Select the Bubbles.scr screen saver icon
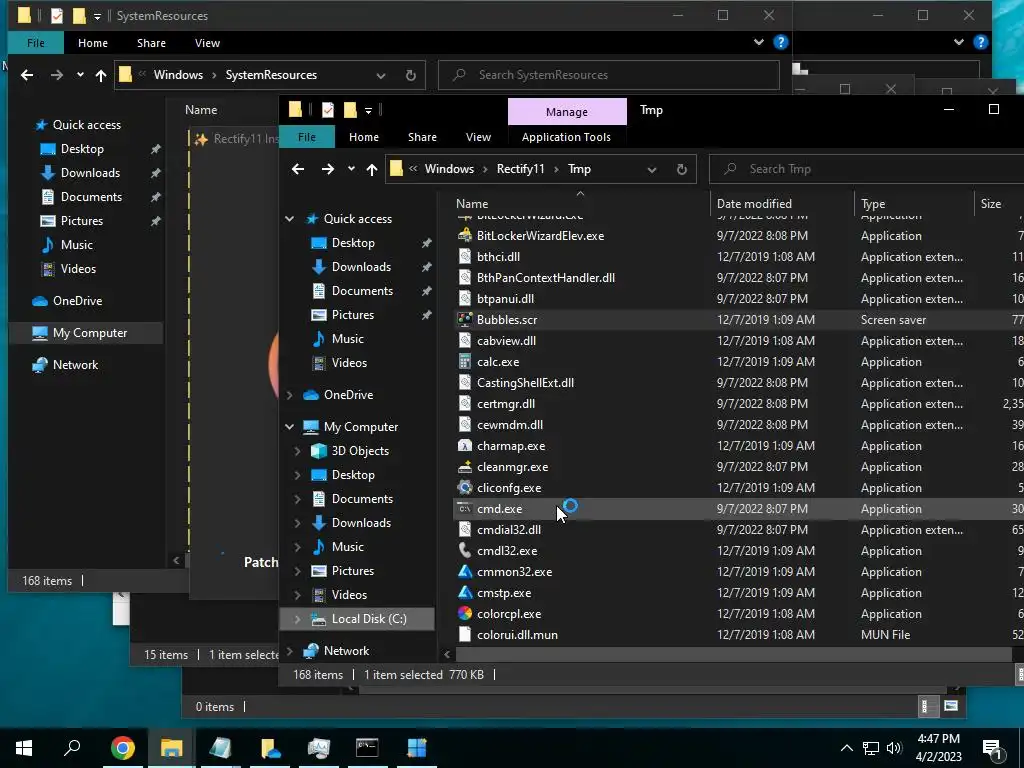 pos(465,319)
